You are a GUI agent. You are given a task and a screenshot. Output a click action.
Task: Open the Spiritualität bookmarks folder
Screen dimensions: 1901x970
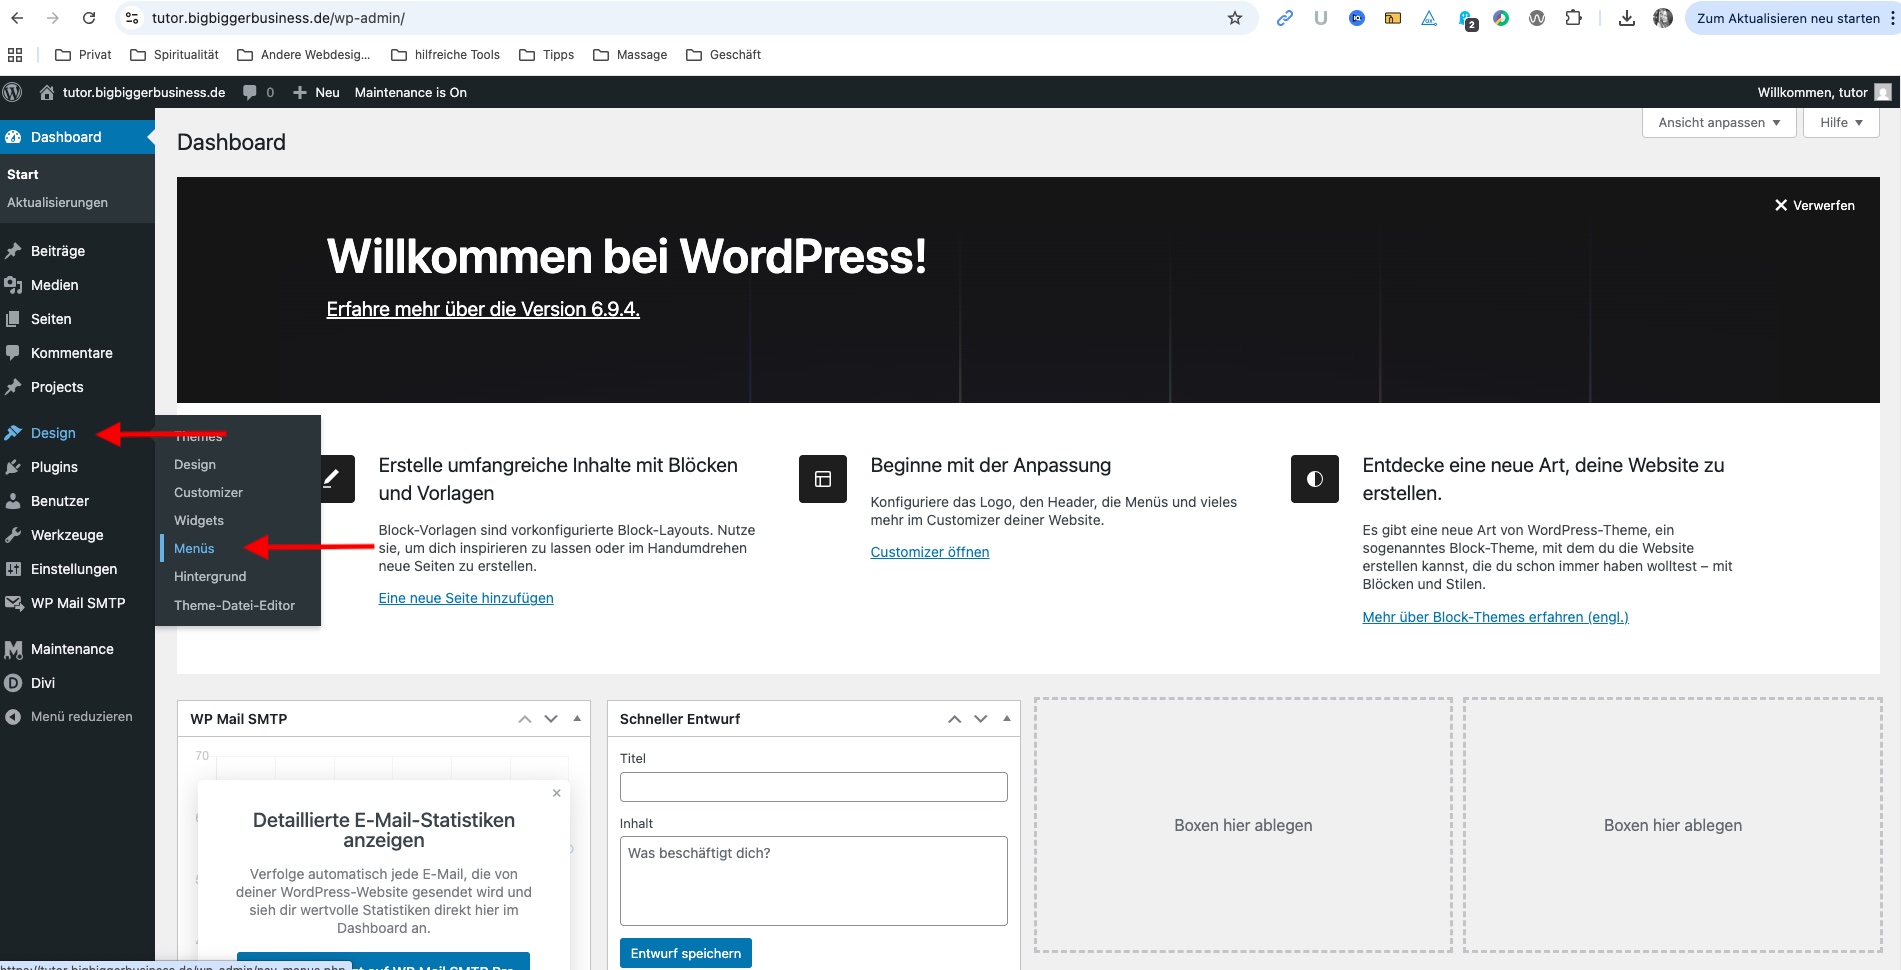pyautogui.click(x=175, y=55)
